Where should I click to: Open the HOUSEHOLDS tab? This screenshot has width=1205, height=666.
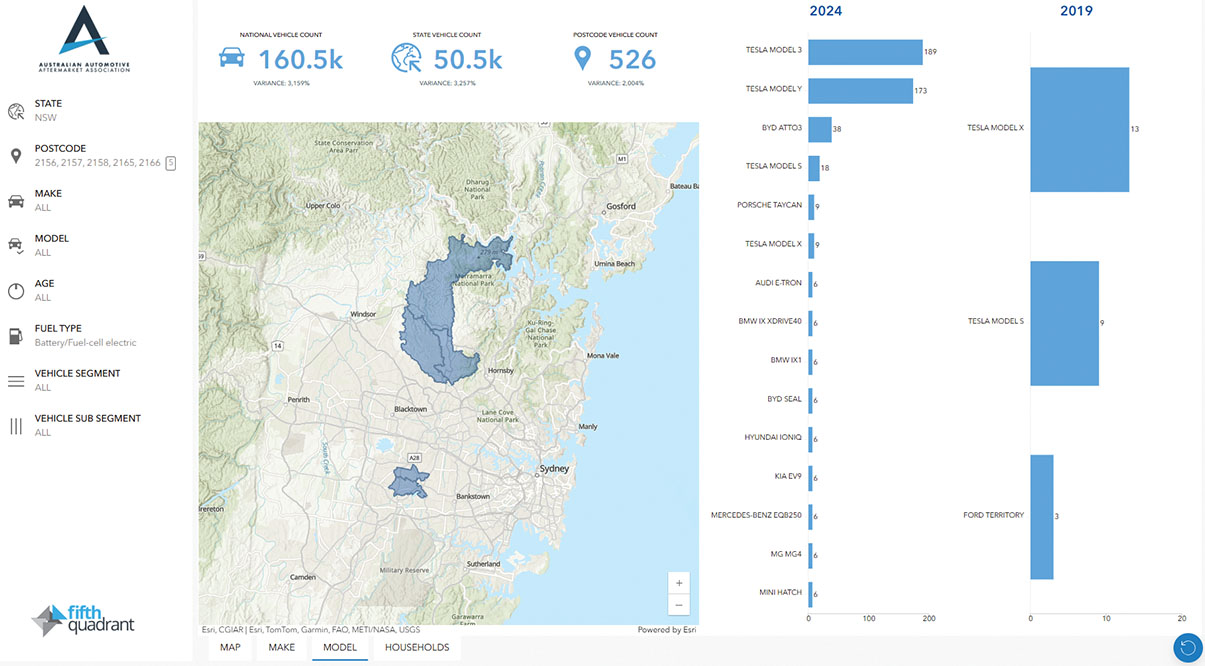point(417,647)
